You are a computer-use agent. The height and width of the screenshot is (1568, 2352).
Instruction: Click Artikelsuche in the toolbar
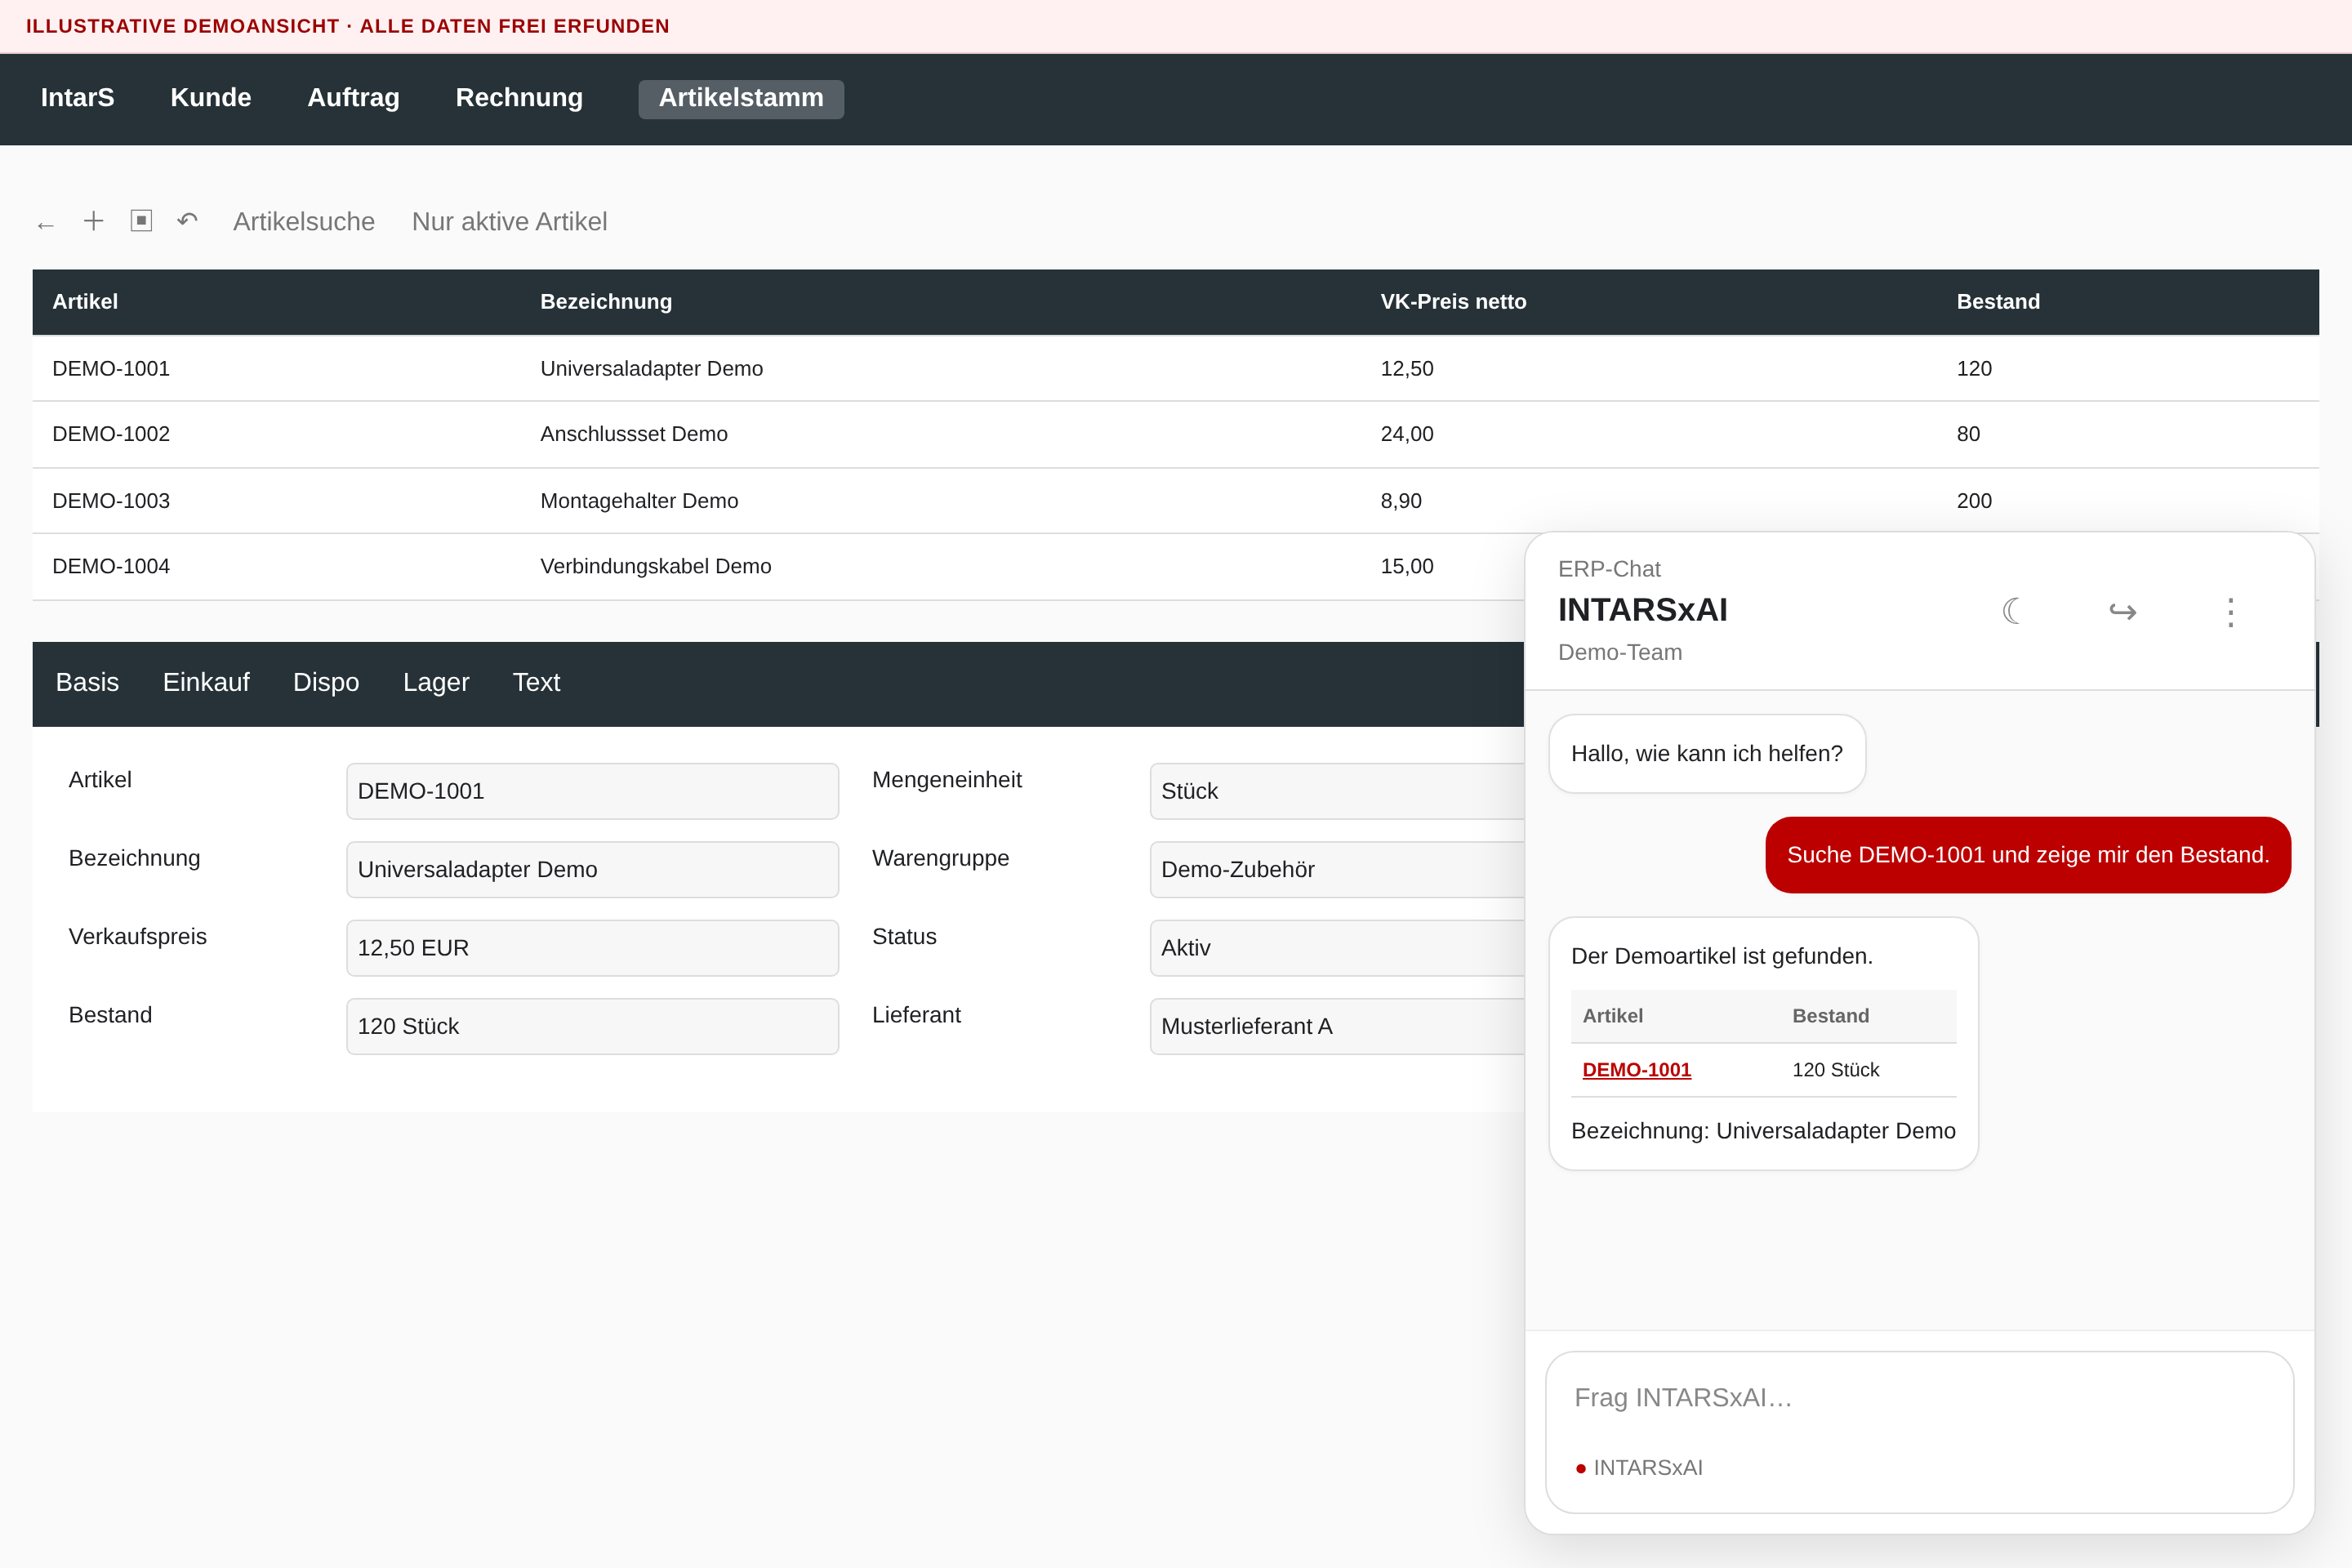tap(304, 222)
